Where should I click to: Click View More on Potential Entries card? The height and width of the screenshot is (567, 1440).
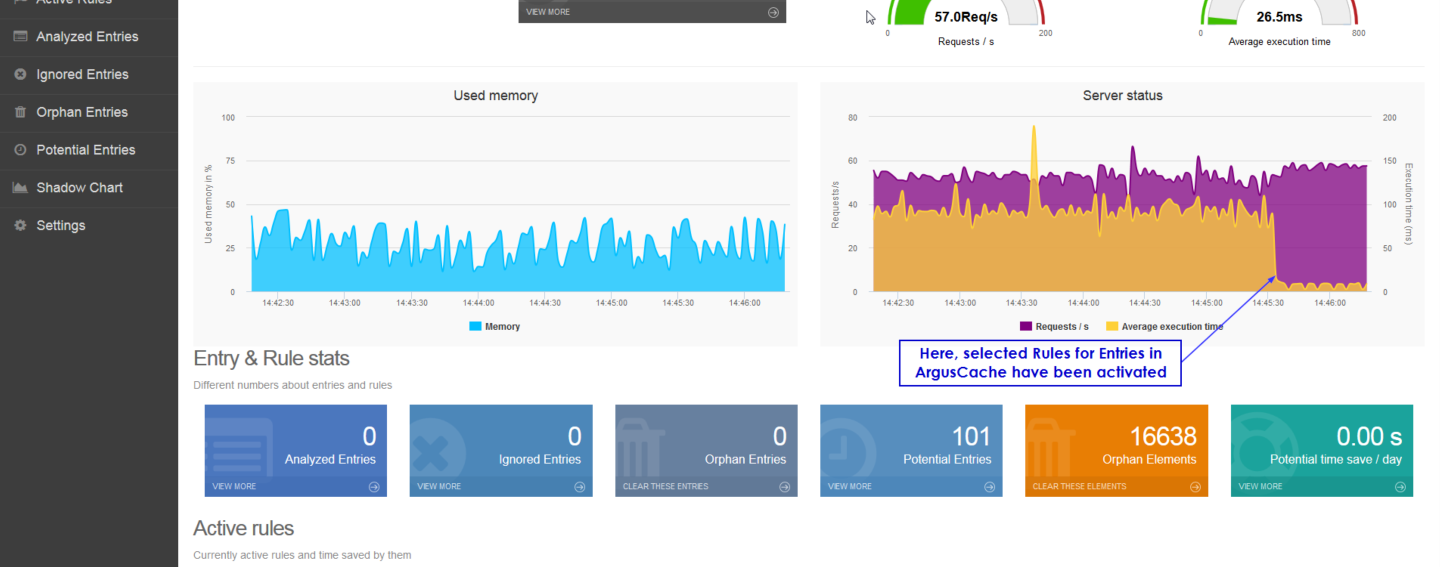point(849,487)
